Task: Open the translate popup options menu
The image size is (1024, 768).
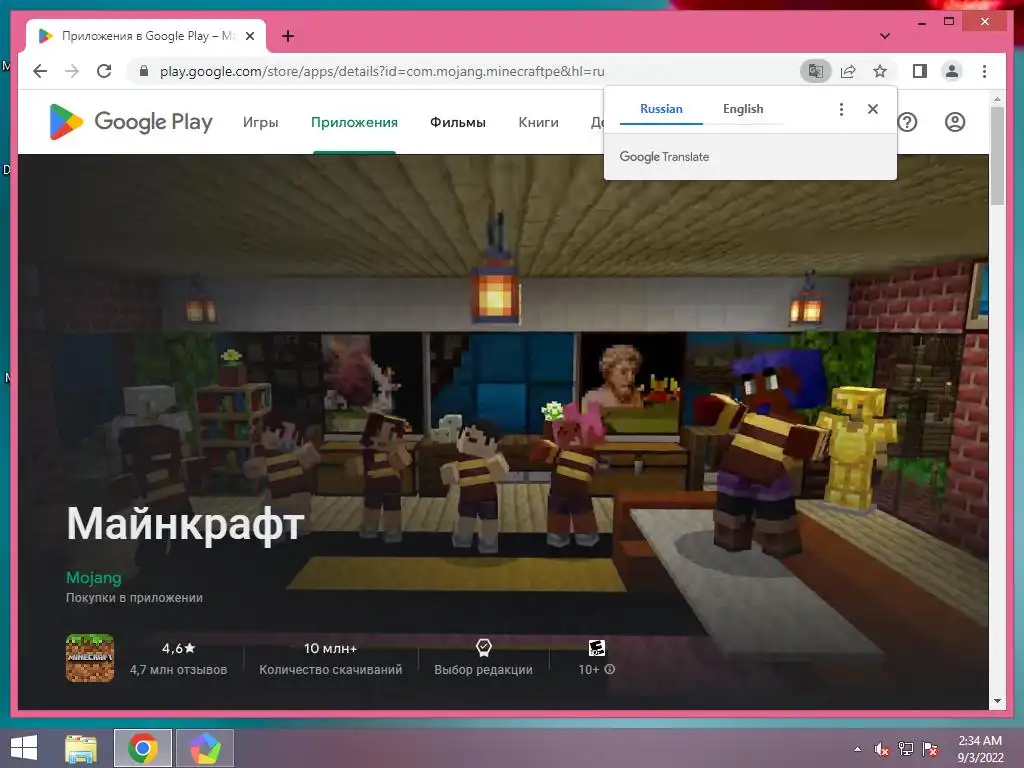Action: click(841, 109)
